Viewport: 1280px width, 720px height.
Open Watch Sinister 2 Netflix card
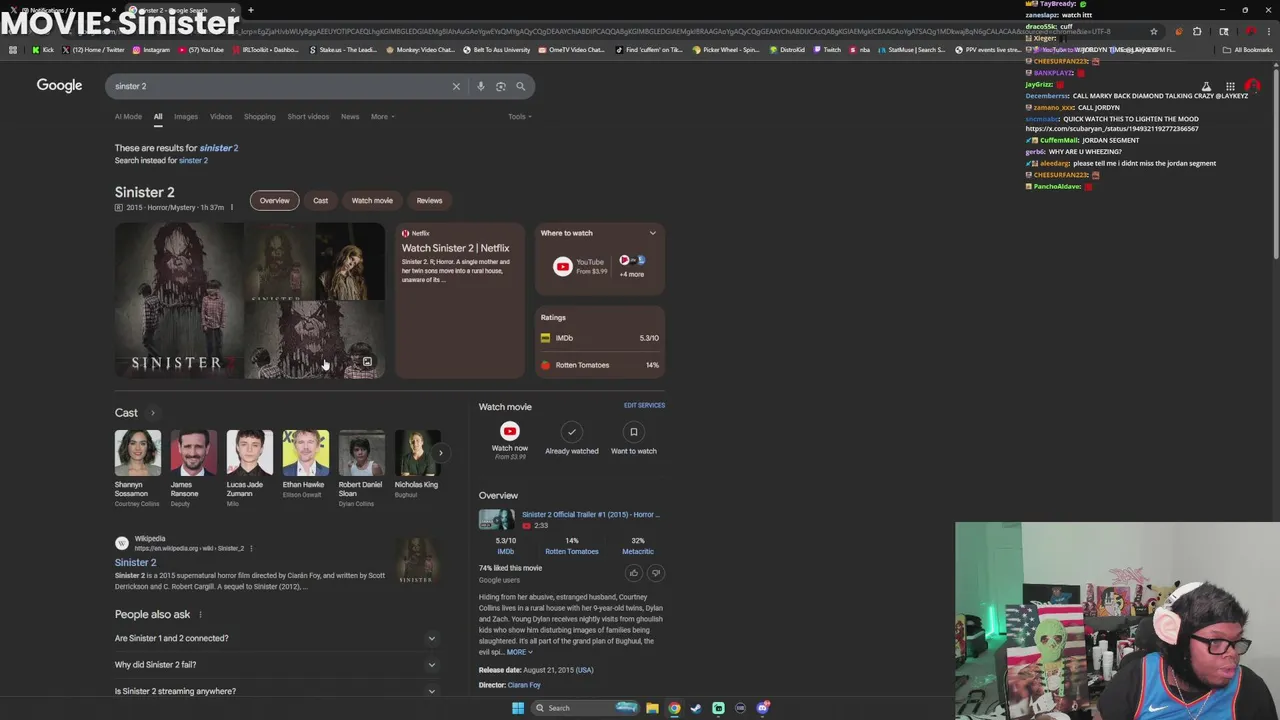pyautogui.click(x=460, y=300)
